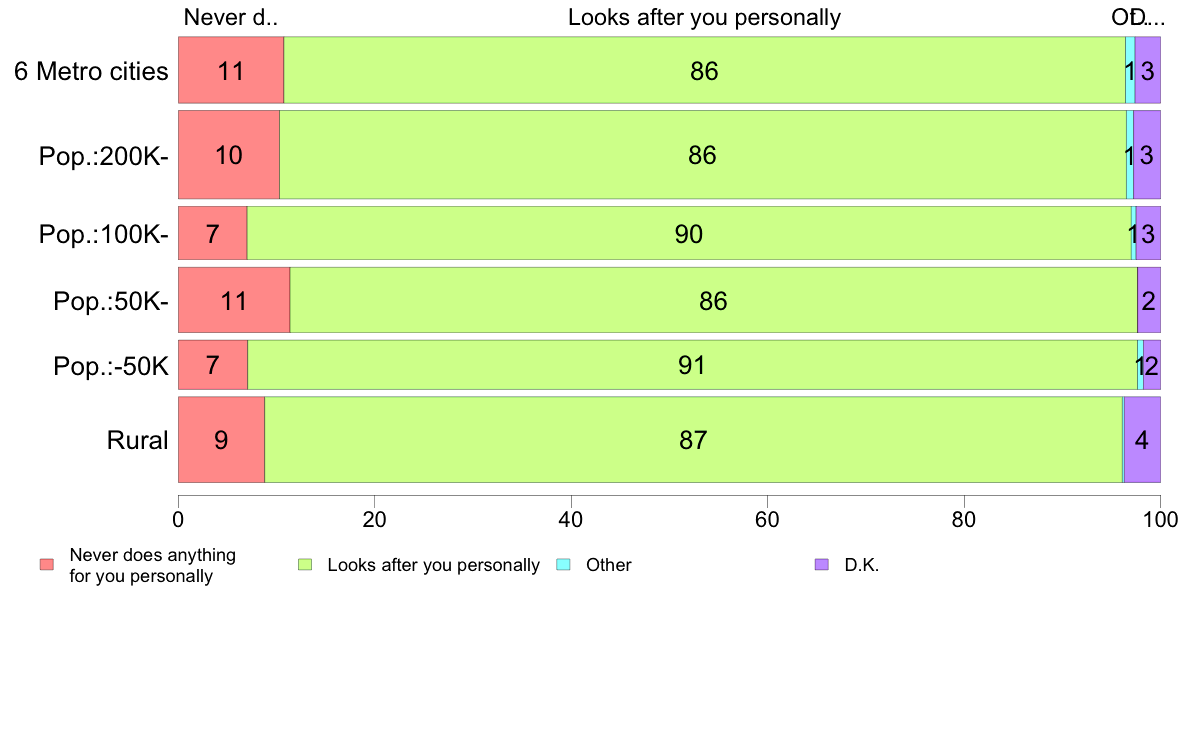Click the red 11 segment in 6 Metro cities

click(x=231, y=70)
